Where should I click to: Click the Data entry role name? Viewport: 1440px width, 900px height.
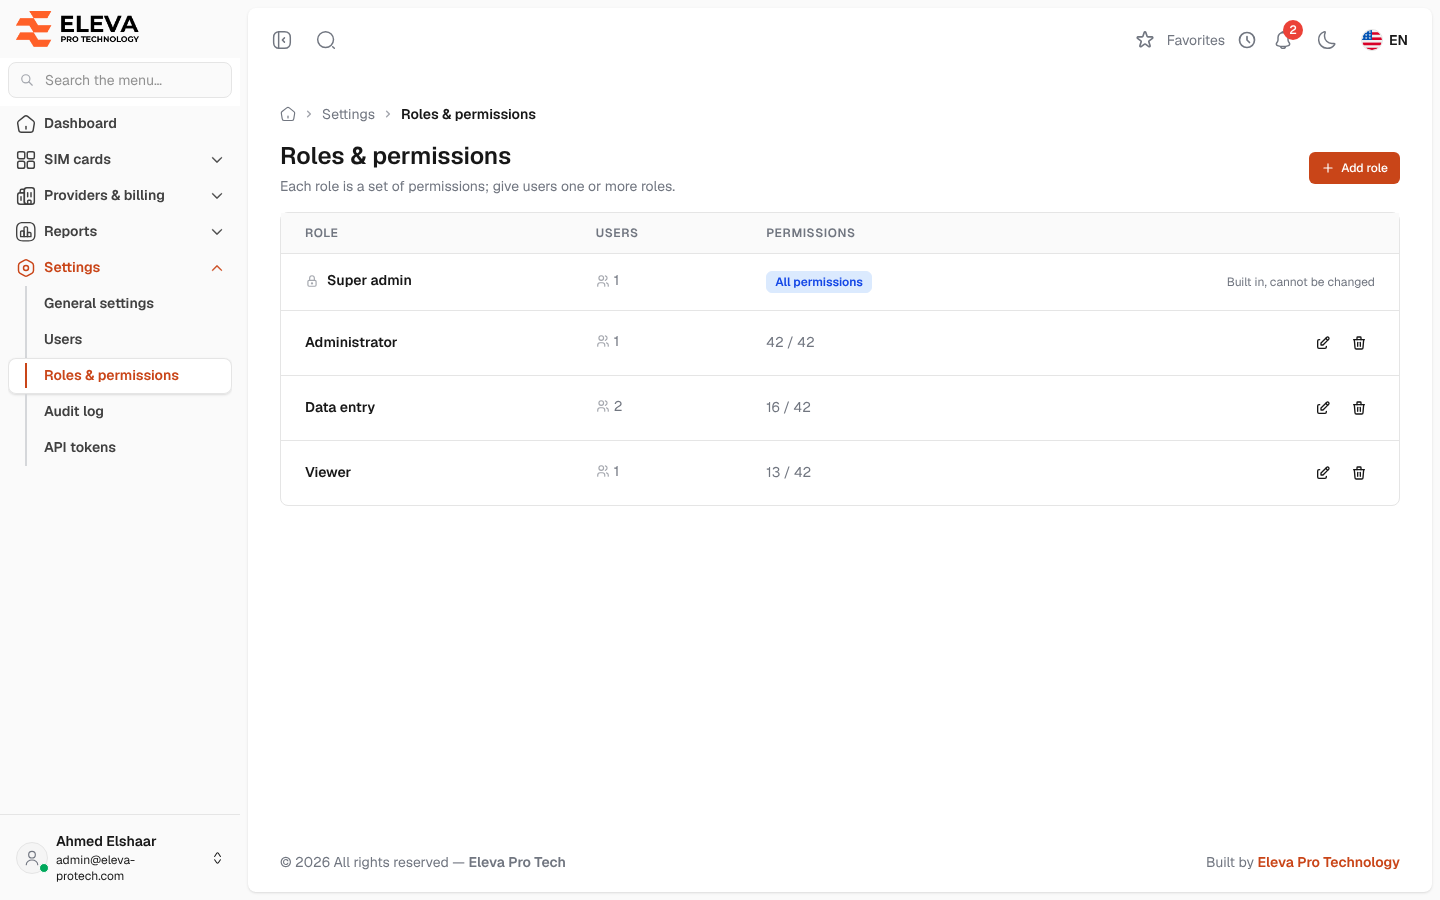tap(340, 407)
